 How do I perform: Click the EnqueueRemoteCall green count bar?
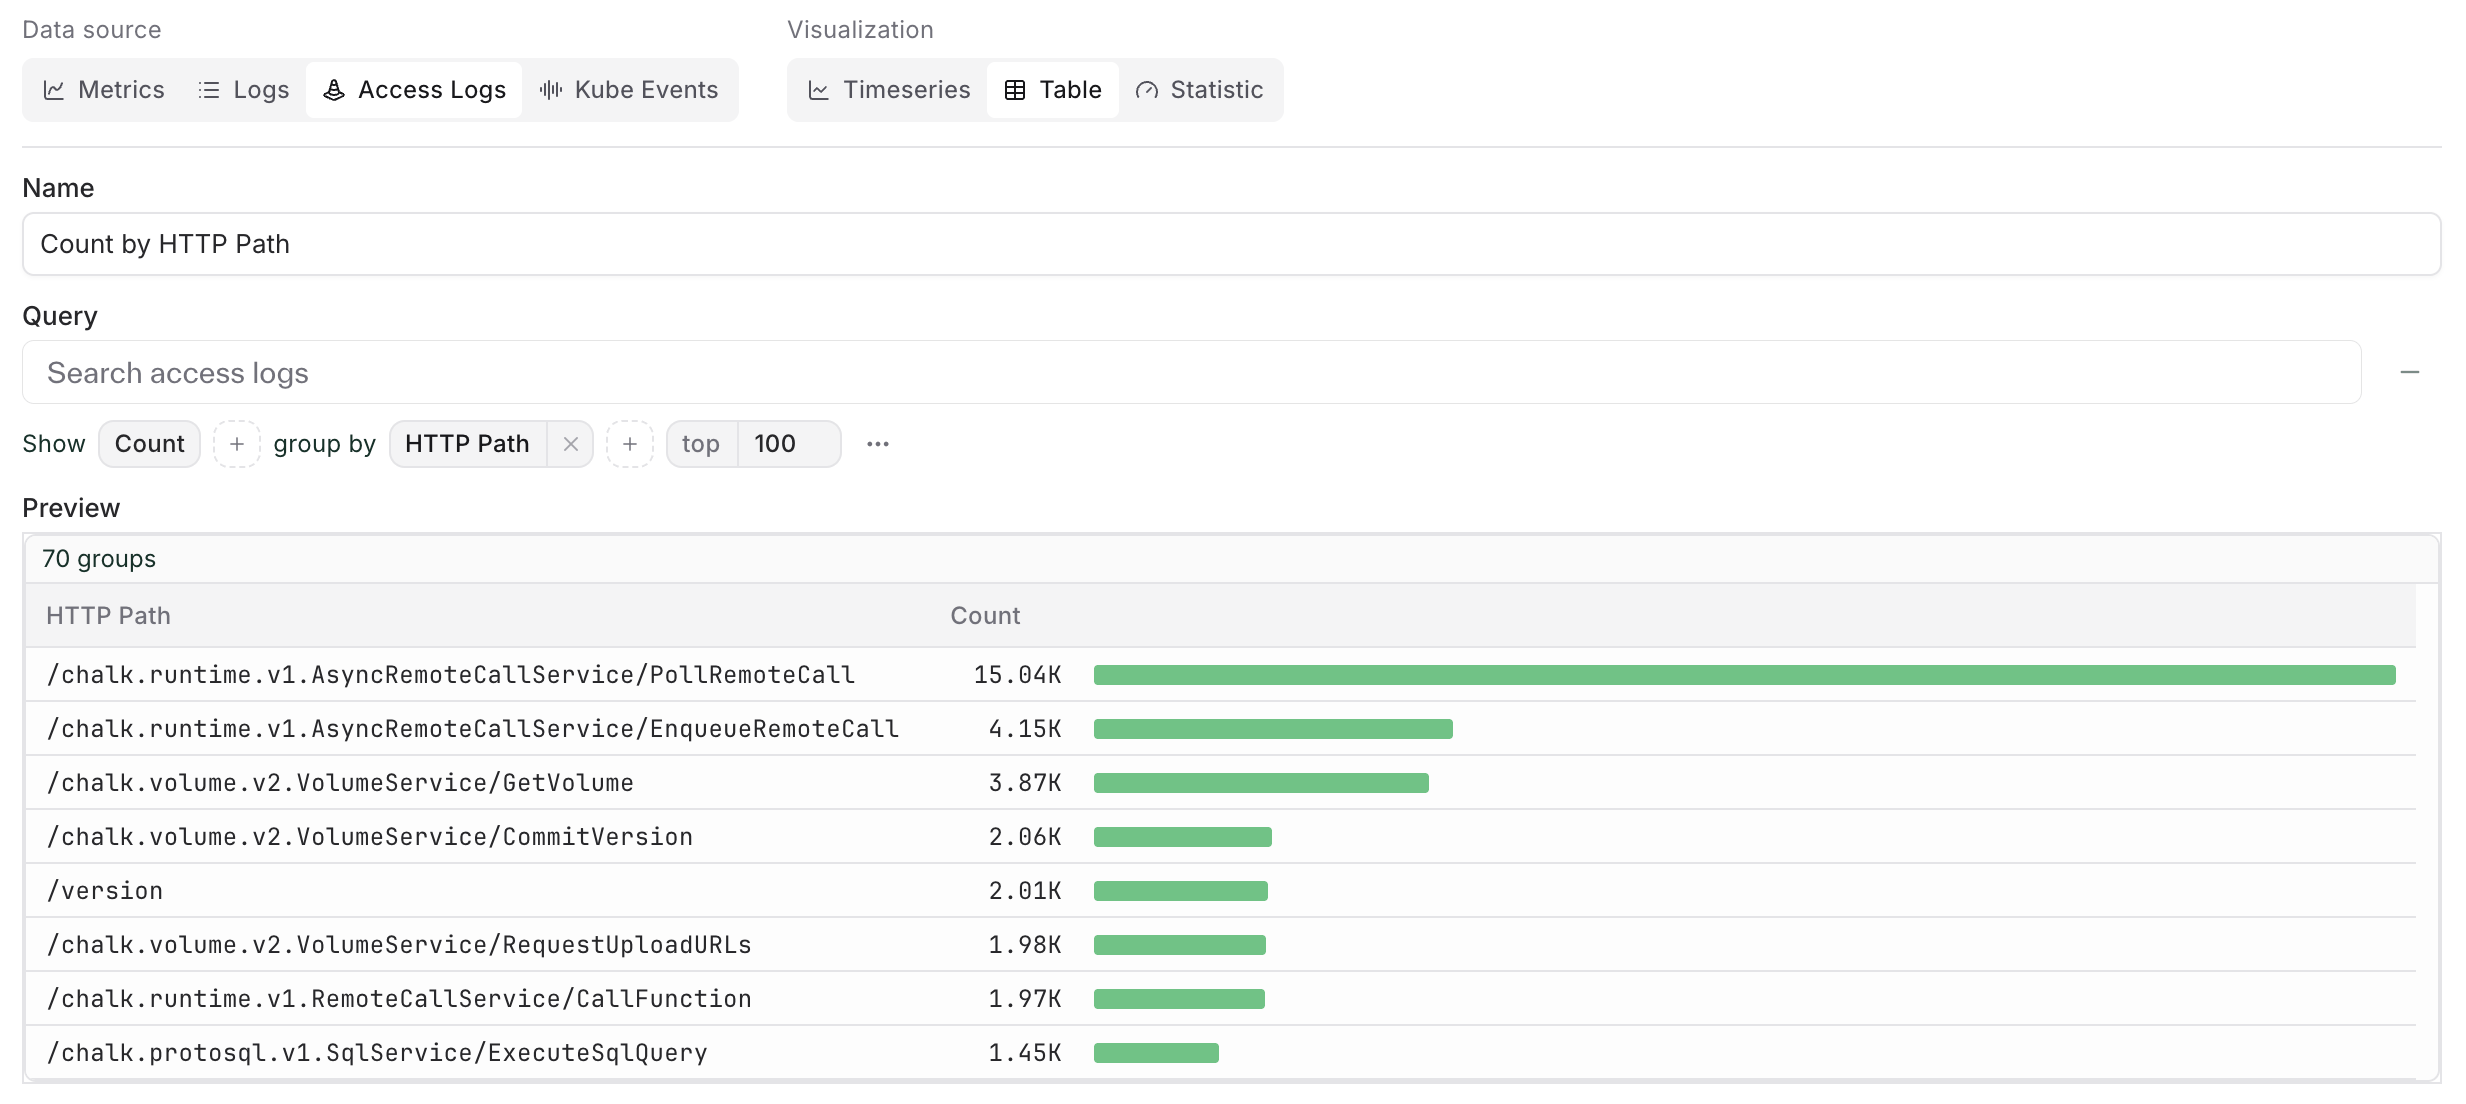pos(1273,729)
